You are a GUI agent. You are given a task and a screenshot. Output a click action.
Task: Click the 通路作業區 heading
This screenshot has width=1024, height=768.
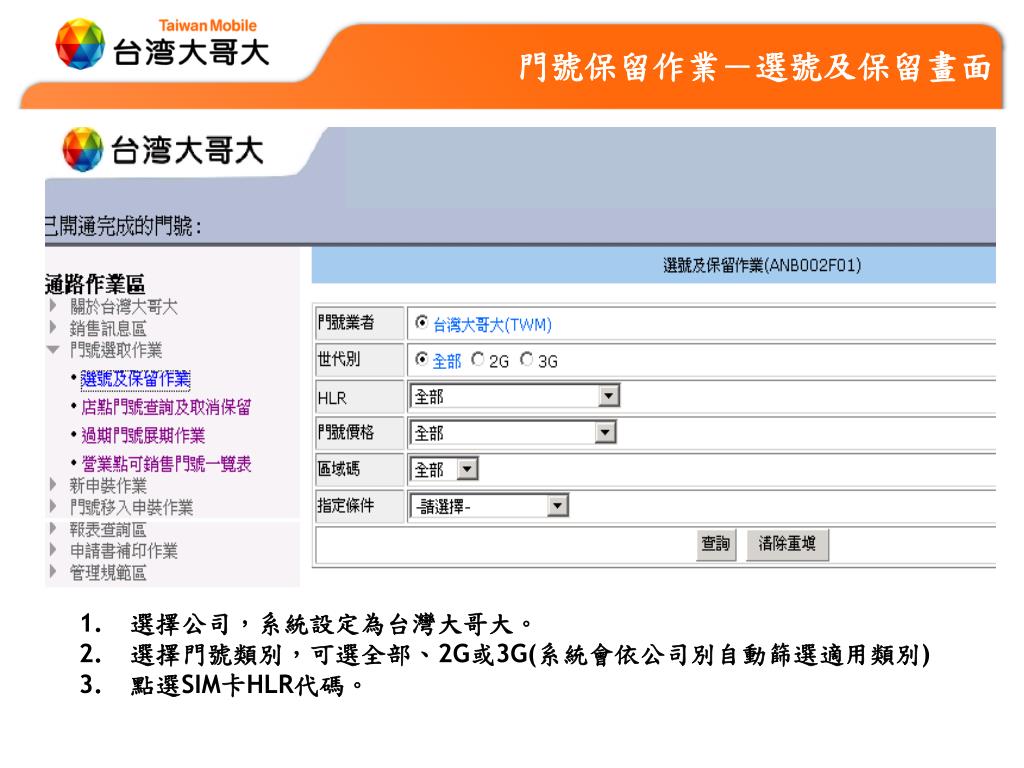(x=95, y=284)
